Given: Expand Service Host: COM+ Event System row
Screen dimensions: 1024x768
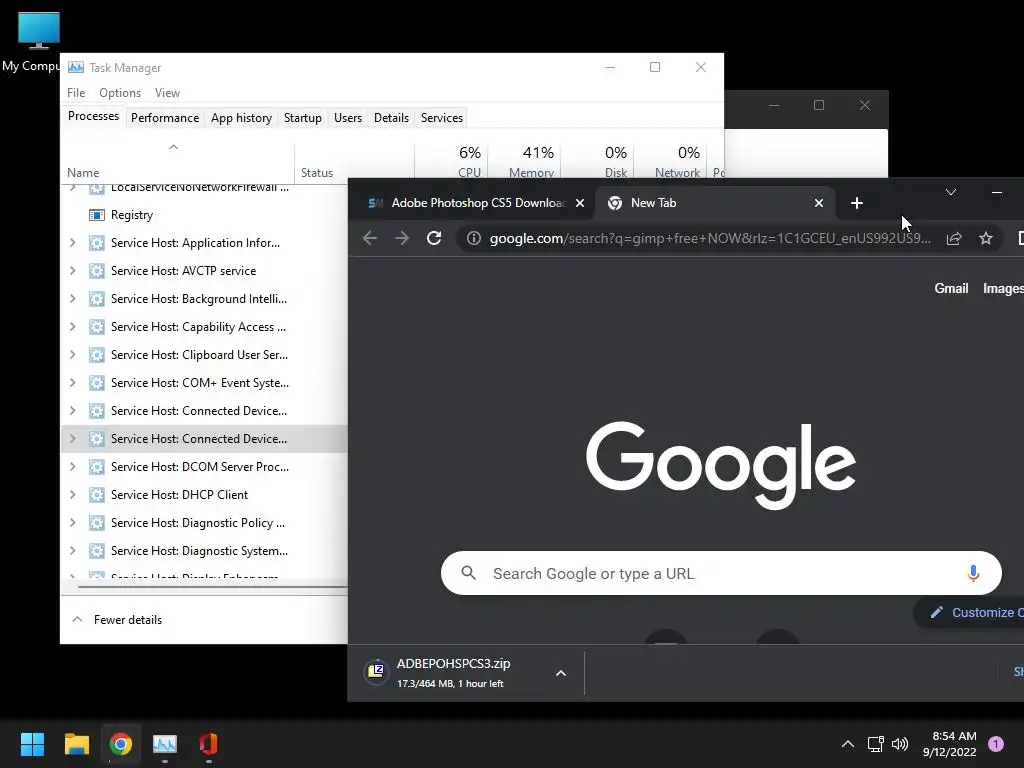Looking at the screenshot, I should [72, 383].
